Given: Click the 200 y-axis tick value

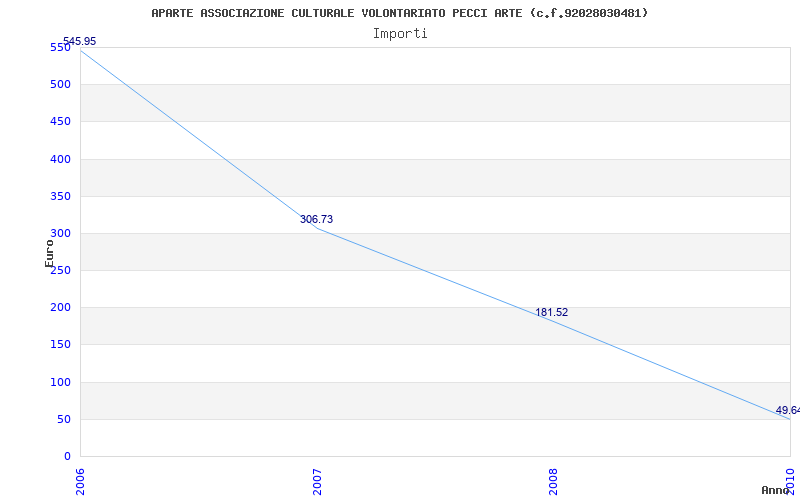Looking at the screenshot, I should pyautogui.click(x=60, y=308).
